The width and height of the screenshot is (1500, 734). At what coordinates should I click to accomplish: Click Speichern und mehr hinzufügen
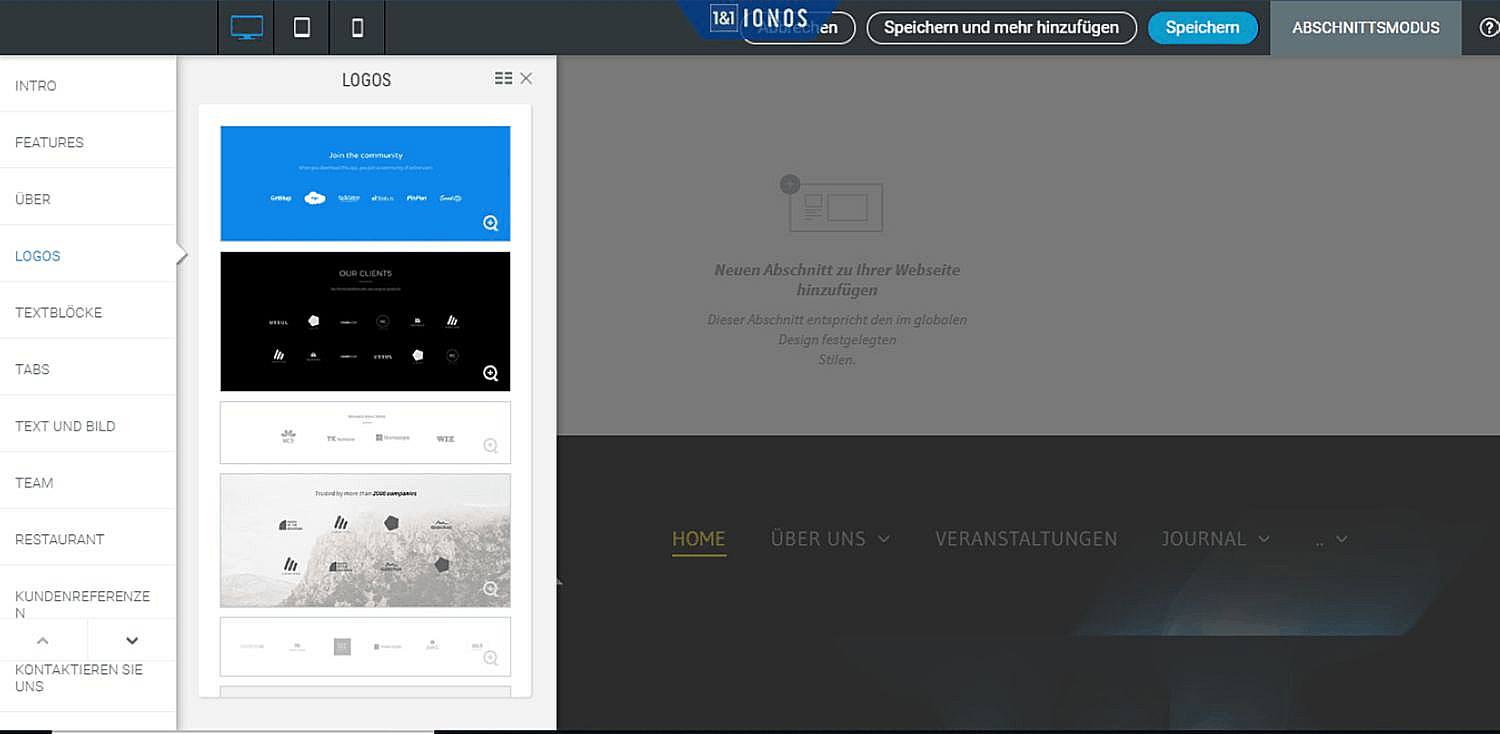[x=1001, y=28]
